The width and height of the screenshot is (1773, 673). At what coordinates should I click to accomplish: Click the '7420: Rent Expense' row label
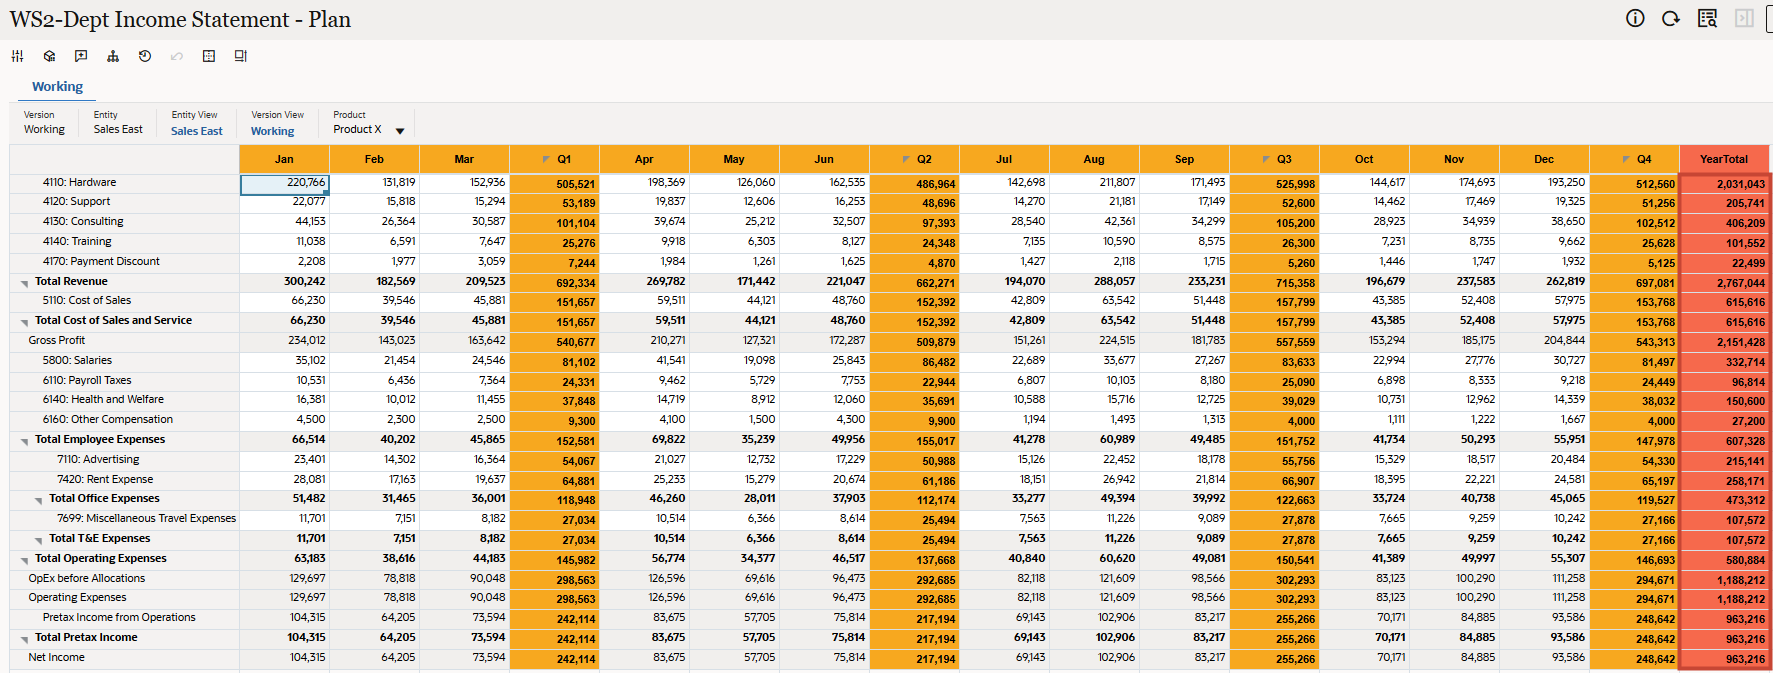coord(105,479)
